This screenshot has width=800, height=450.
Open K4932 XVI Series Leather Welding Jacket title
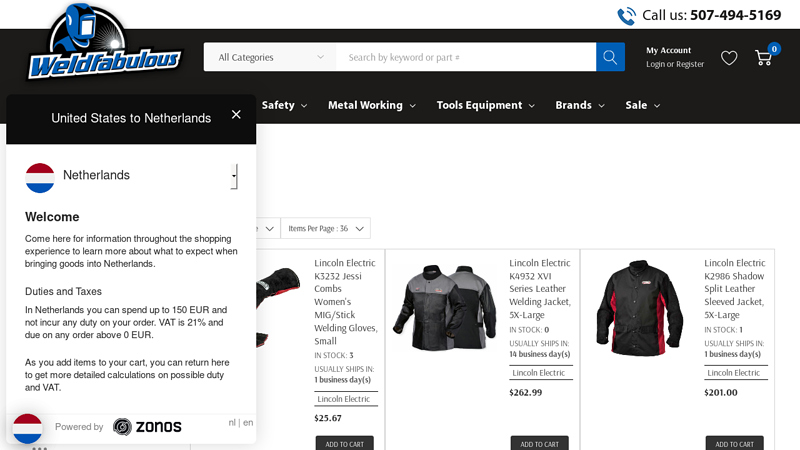coord(540,289)
